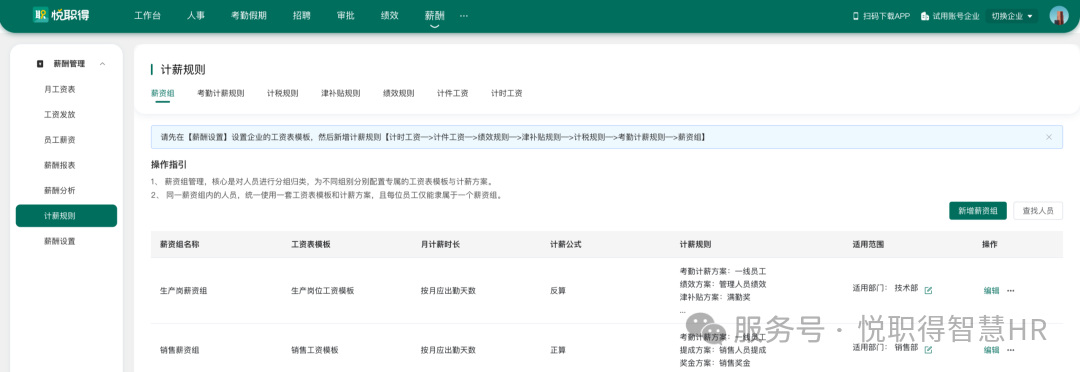Click 编辑 for 销售薪资组

[x=991, y=350]
